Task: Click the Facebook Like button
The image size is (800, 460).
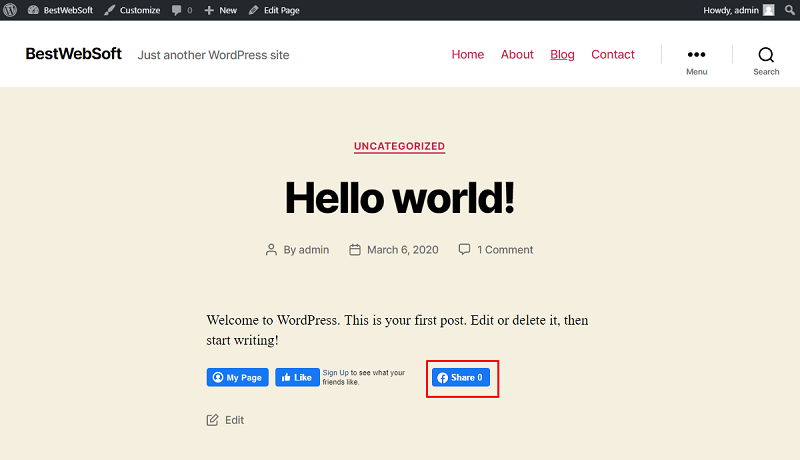Action: [x=297, y=377]
